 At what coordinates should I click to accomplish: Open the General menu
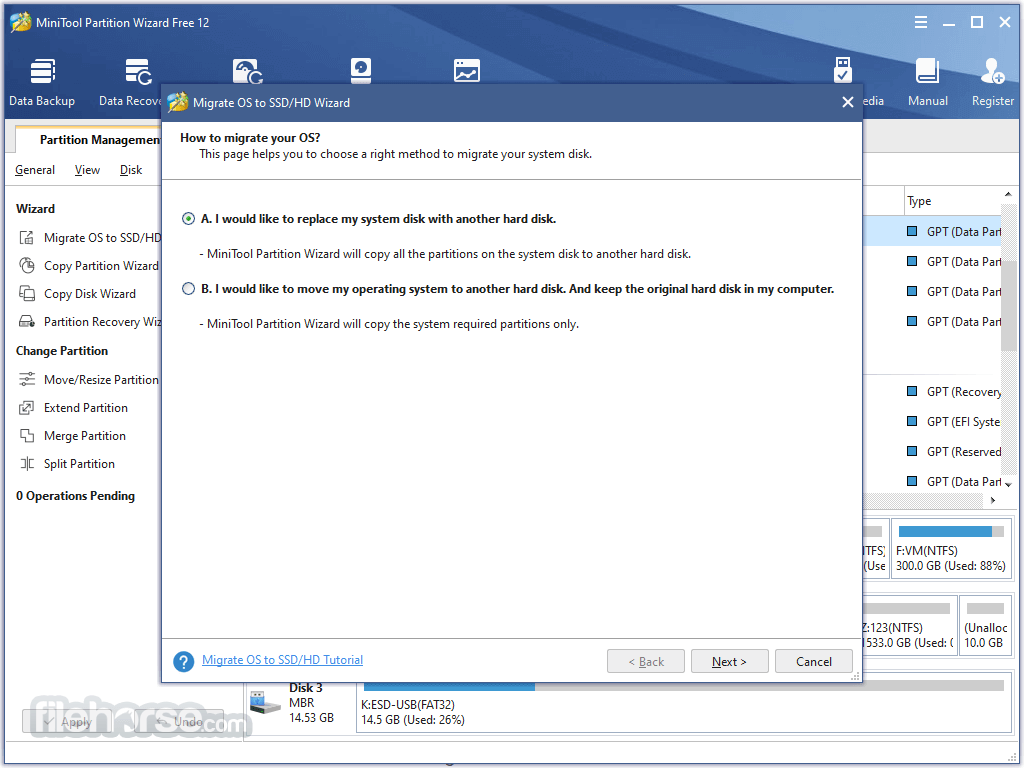(35, 170)
